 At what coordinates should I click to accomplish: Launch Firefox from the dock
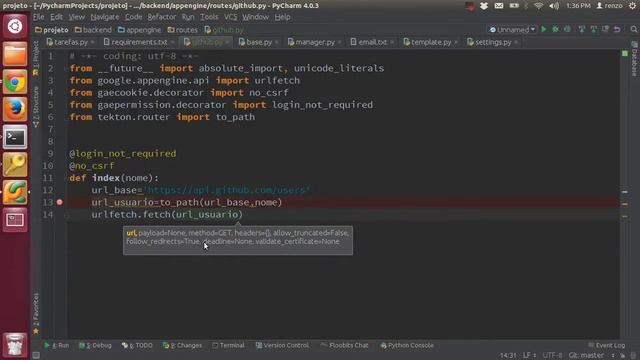pyautogui.click(x=15, y=109)
